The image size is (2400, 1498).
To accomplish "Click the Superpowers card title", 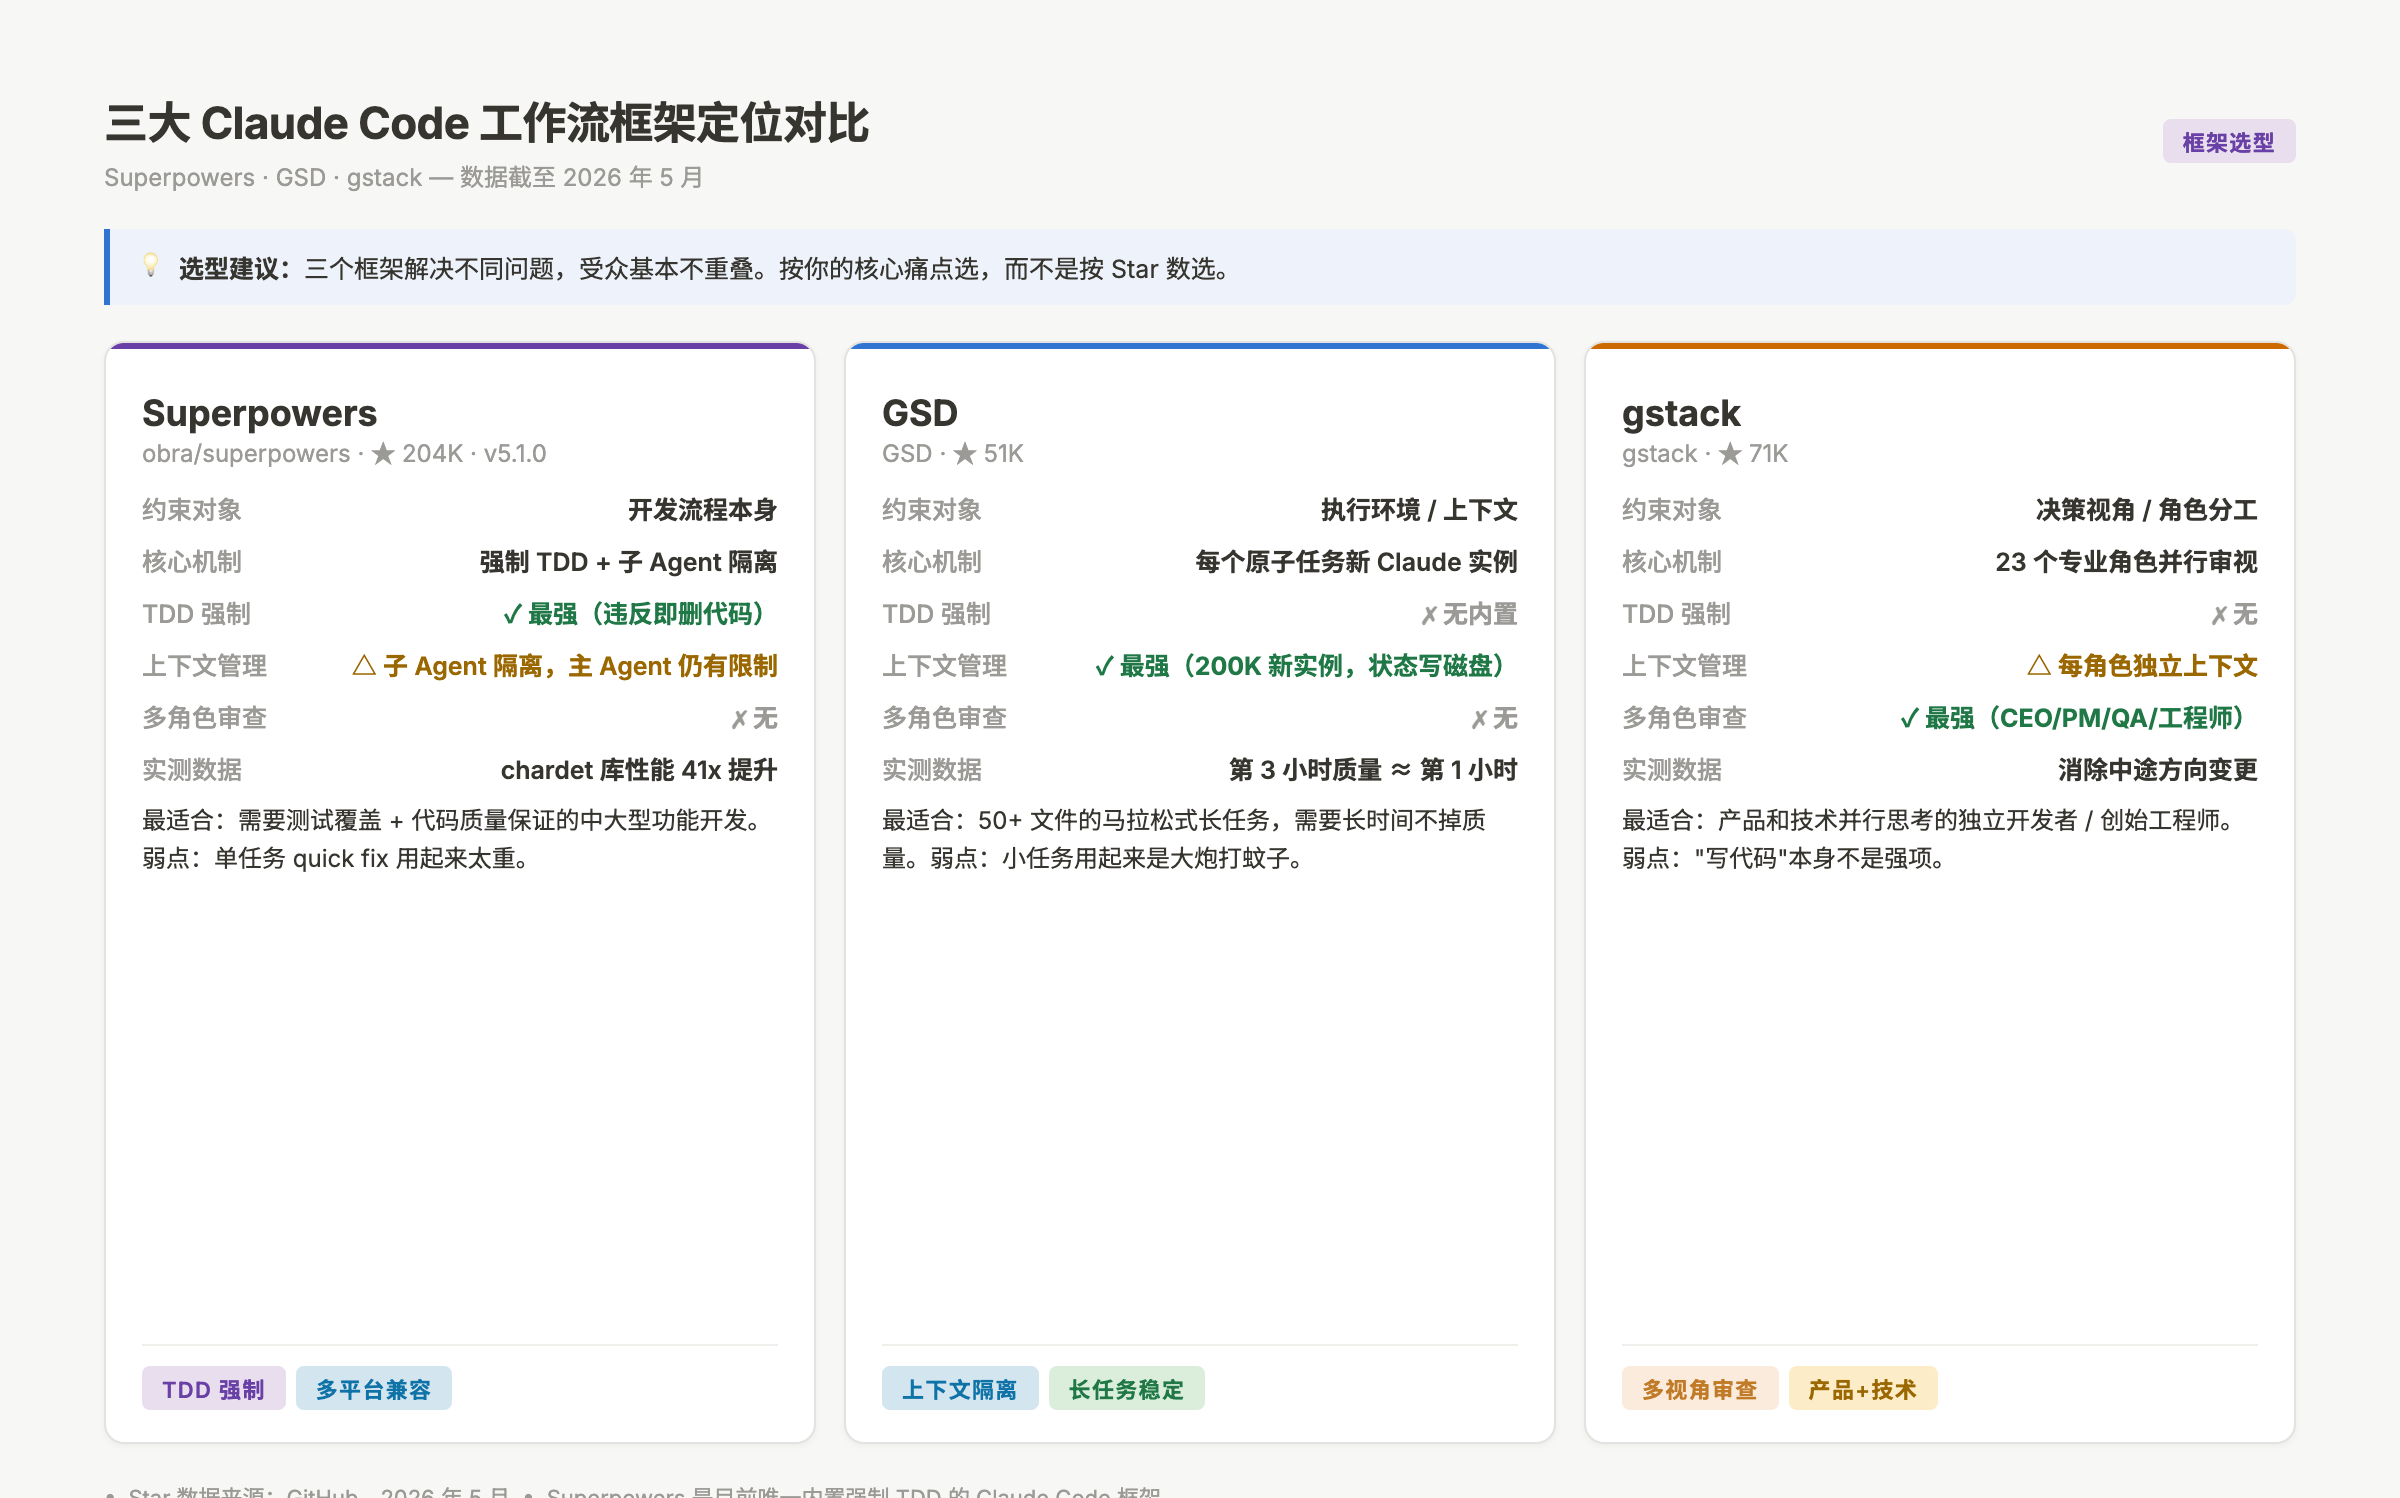I will (259, 413).
